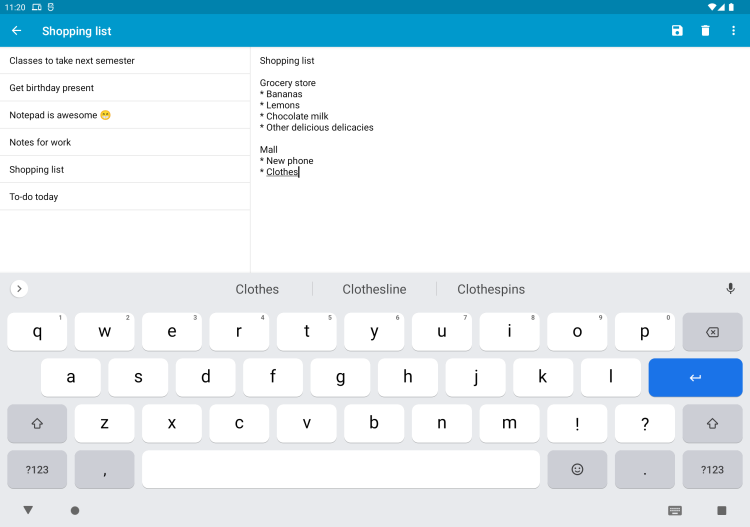This screenshot has width=750, height=527.
Task: Expand the suggestion bar chevron arrow
Action: click(x=19, y=289)
